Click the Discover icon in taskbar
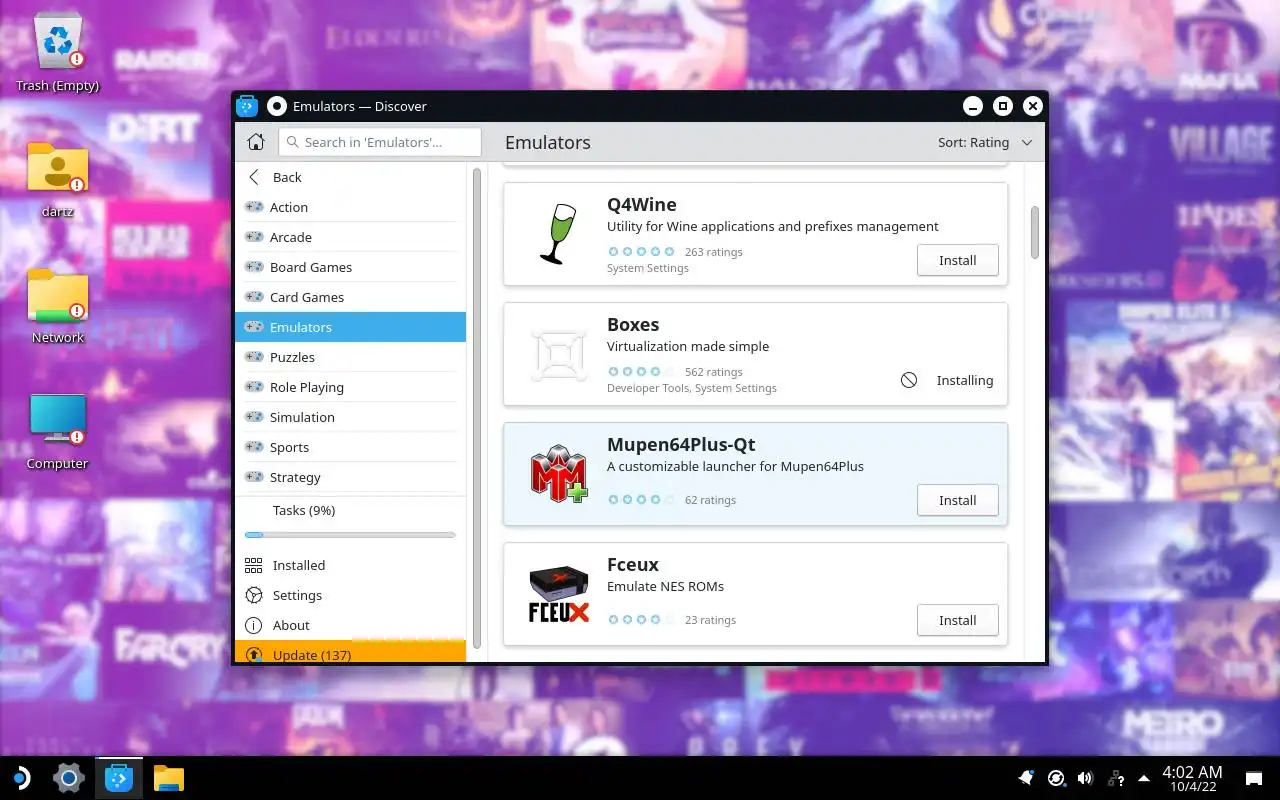The image size is (1280, 800). pos(119,778)
